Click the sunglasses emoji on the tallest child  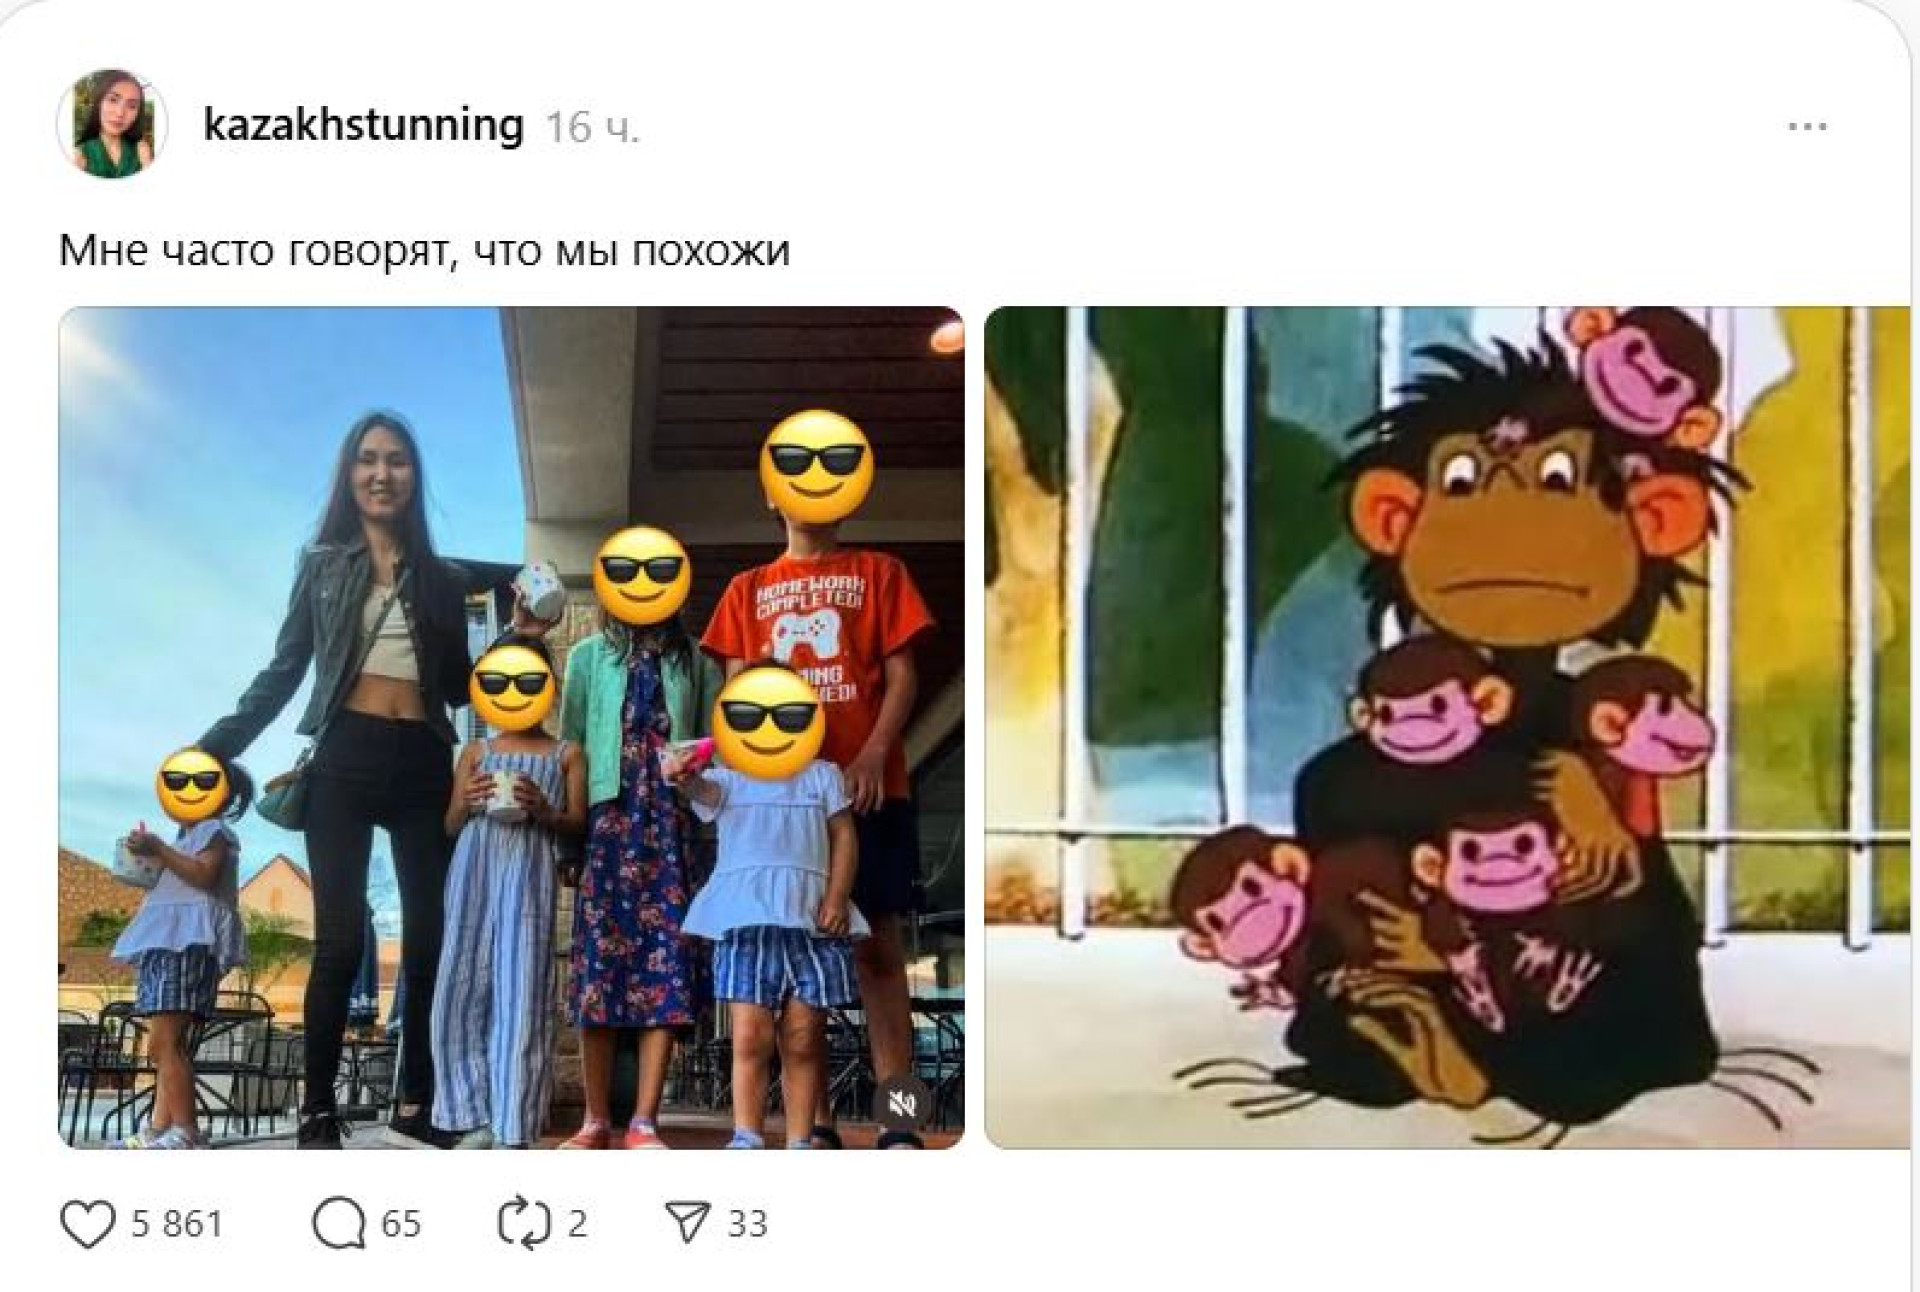[817, 468]
